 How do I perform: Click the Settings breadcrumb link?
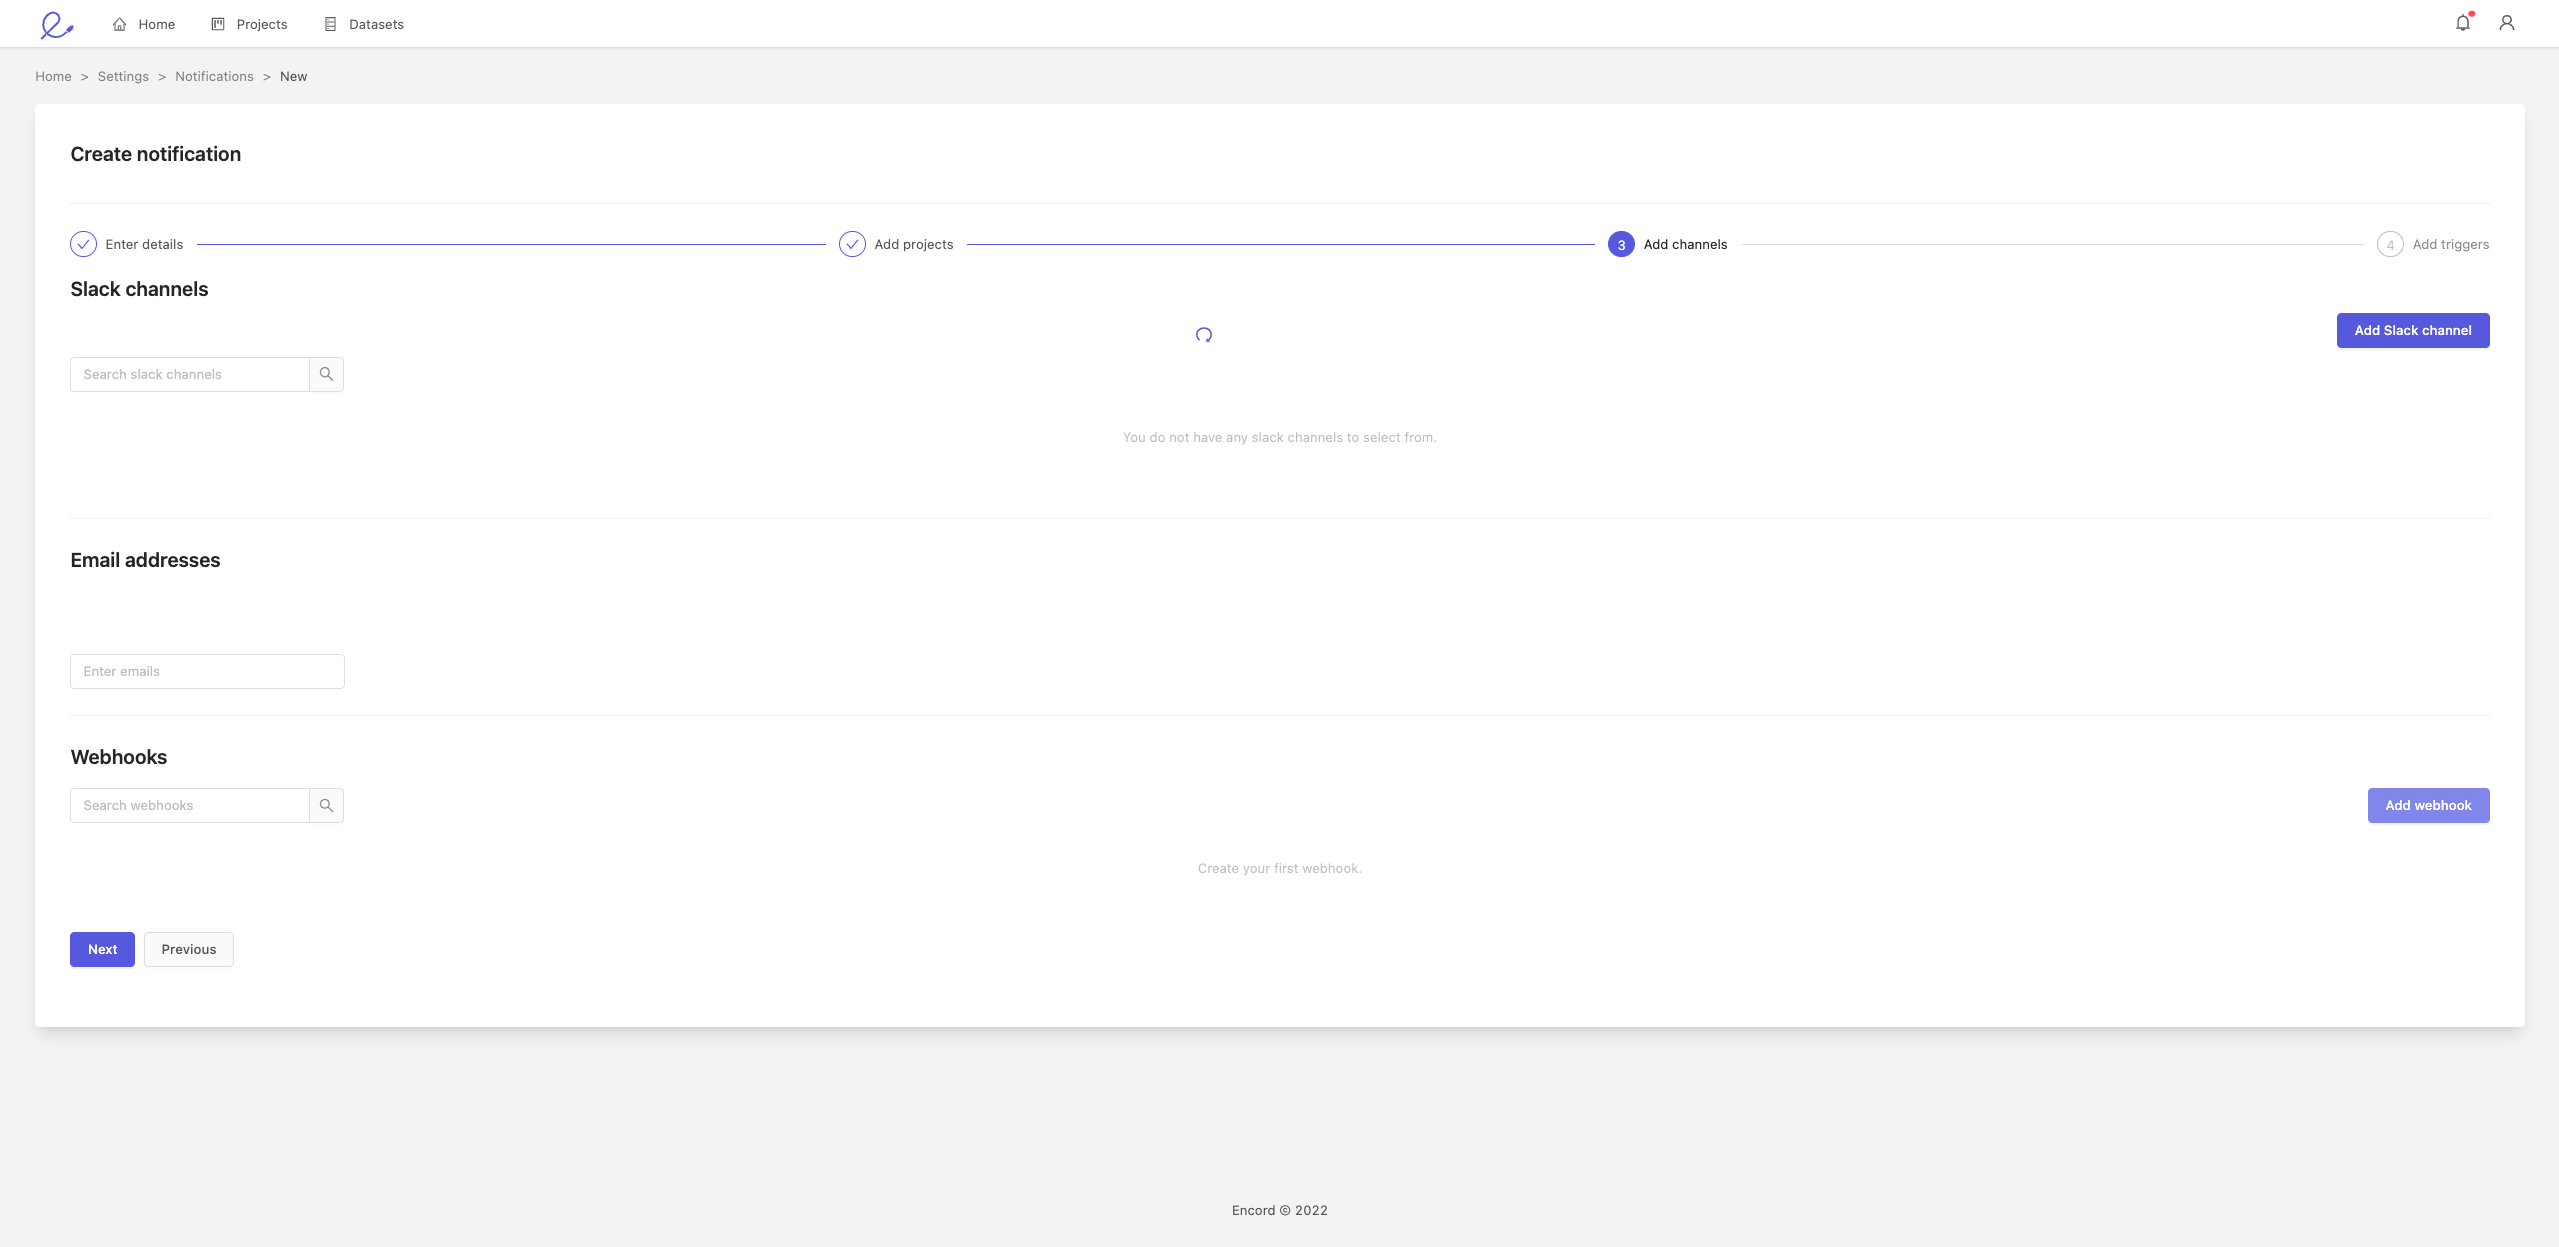click(x=123, y=76)
